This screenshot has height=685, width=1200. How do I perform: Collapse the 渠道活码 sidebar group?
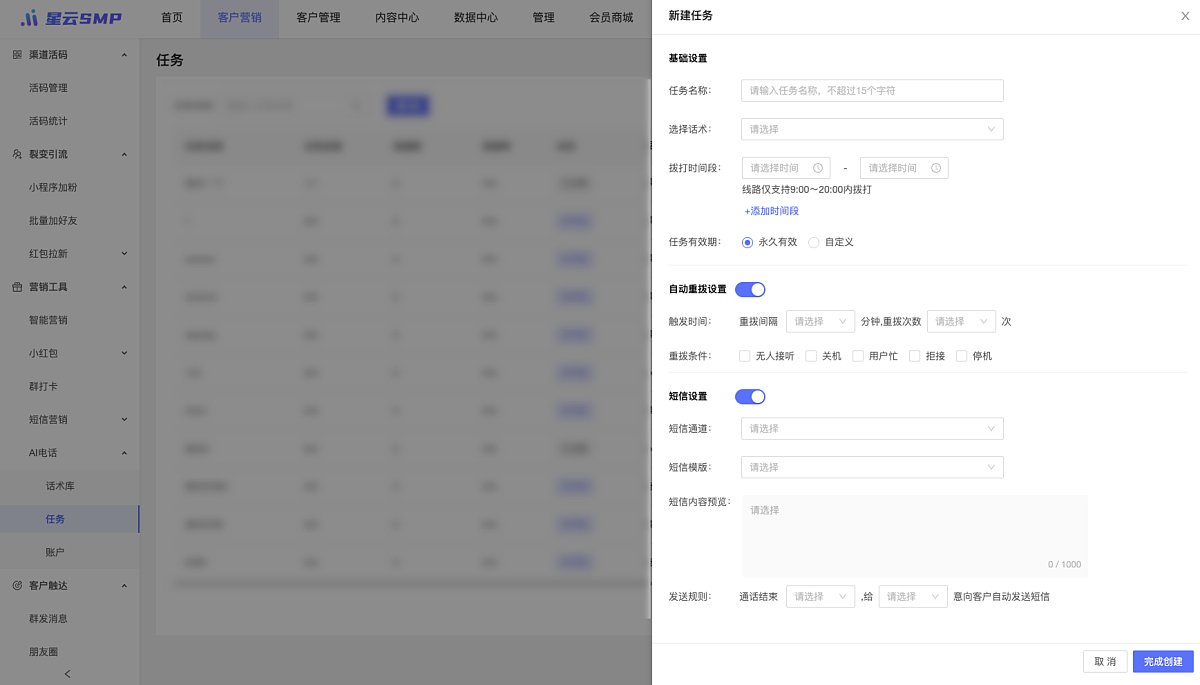124,55
